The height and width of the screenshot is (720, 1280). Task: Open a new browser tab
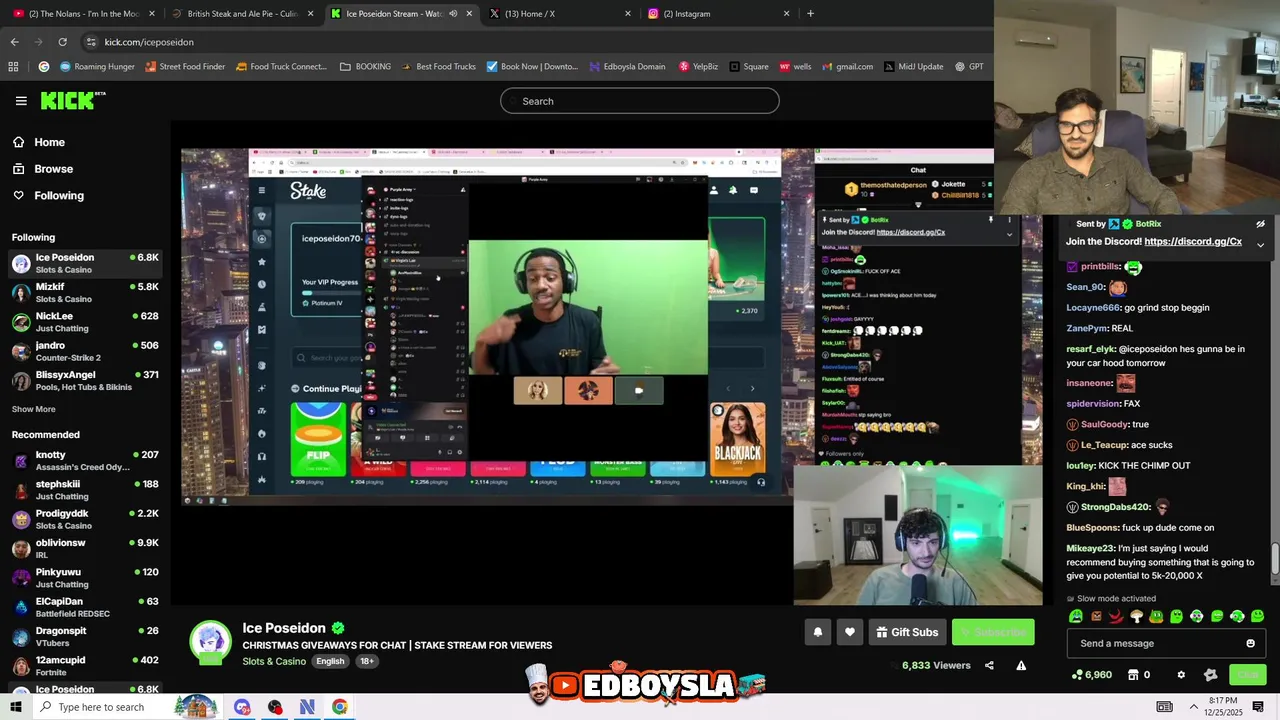pyautogui.click(x=810, y=14)
